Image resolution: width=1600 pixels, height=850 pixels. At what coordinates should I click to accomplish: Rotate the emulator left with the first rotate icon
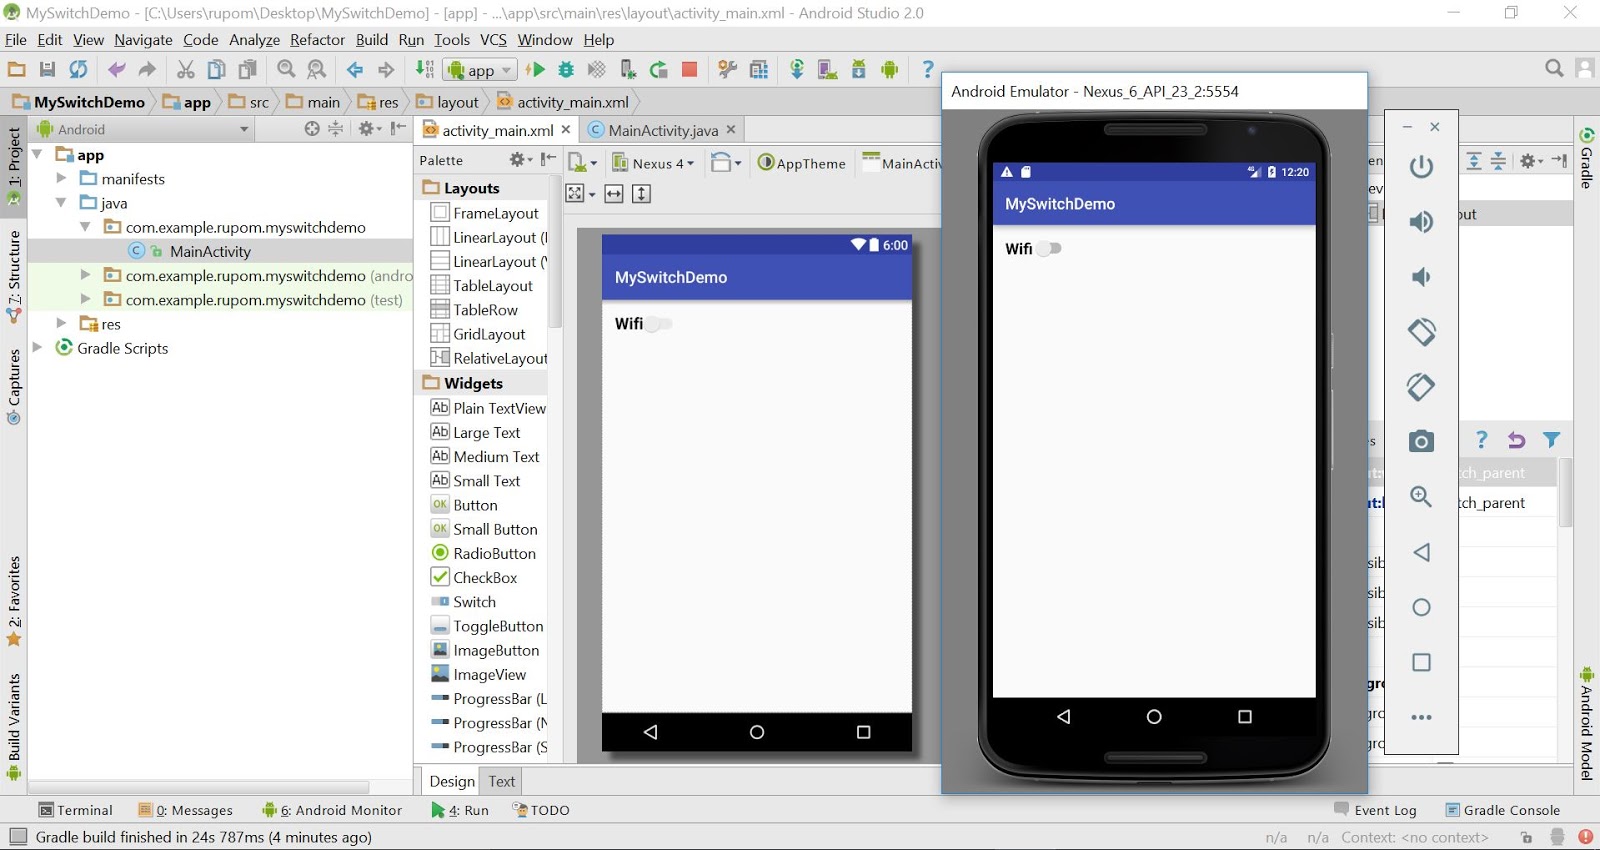[1421, 331]
